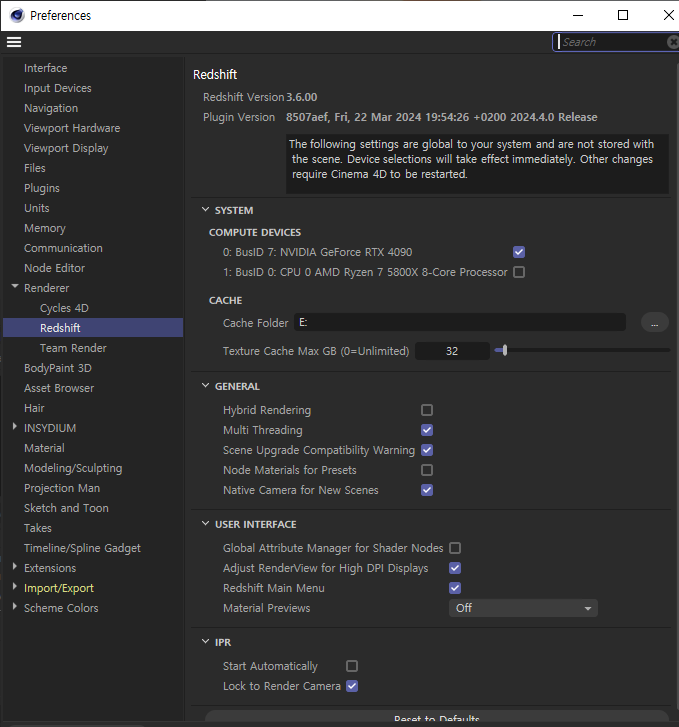The height and width of the screenshot is (727, 679).
Task: Expand the INSYDIUM tree node
Action: point(15,427)
